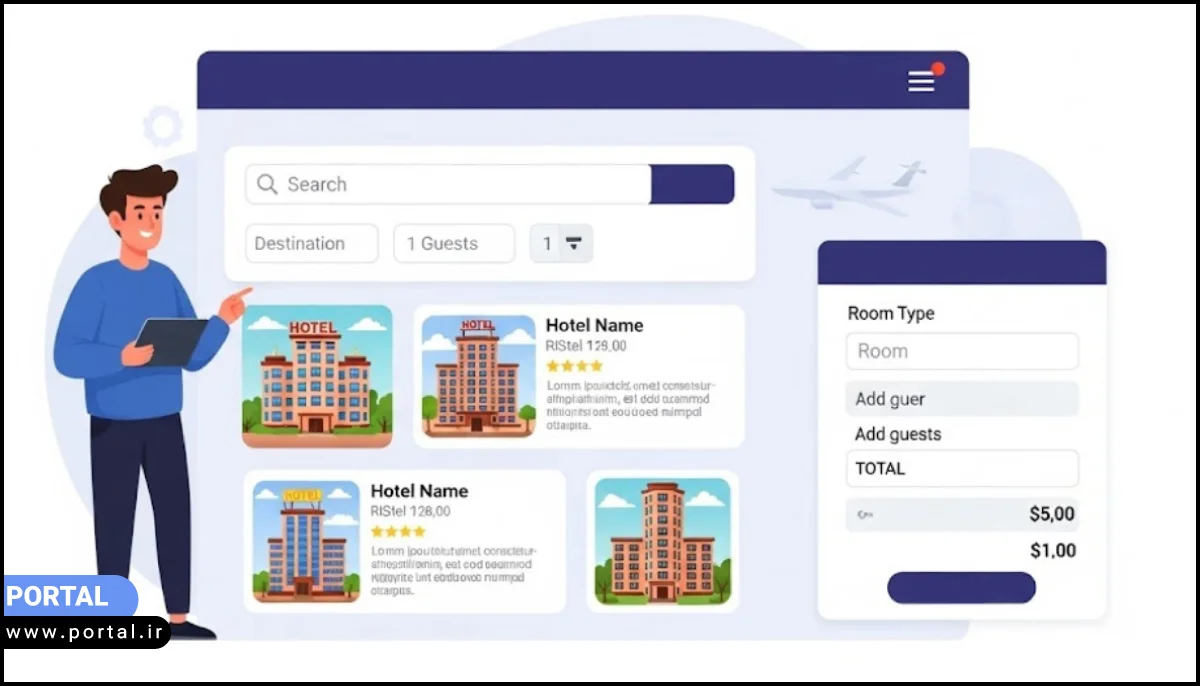Open the hamburger menu icon
The width and height of the screenshot is (1200, 686).
920,82
